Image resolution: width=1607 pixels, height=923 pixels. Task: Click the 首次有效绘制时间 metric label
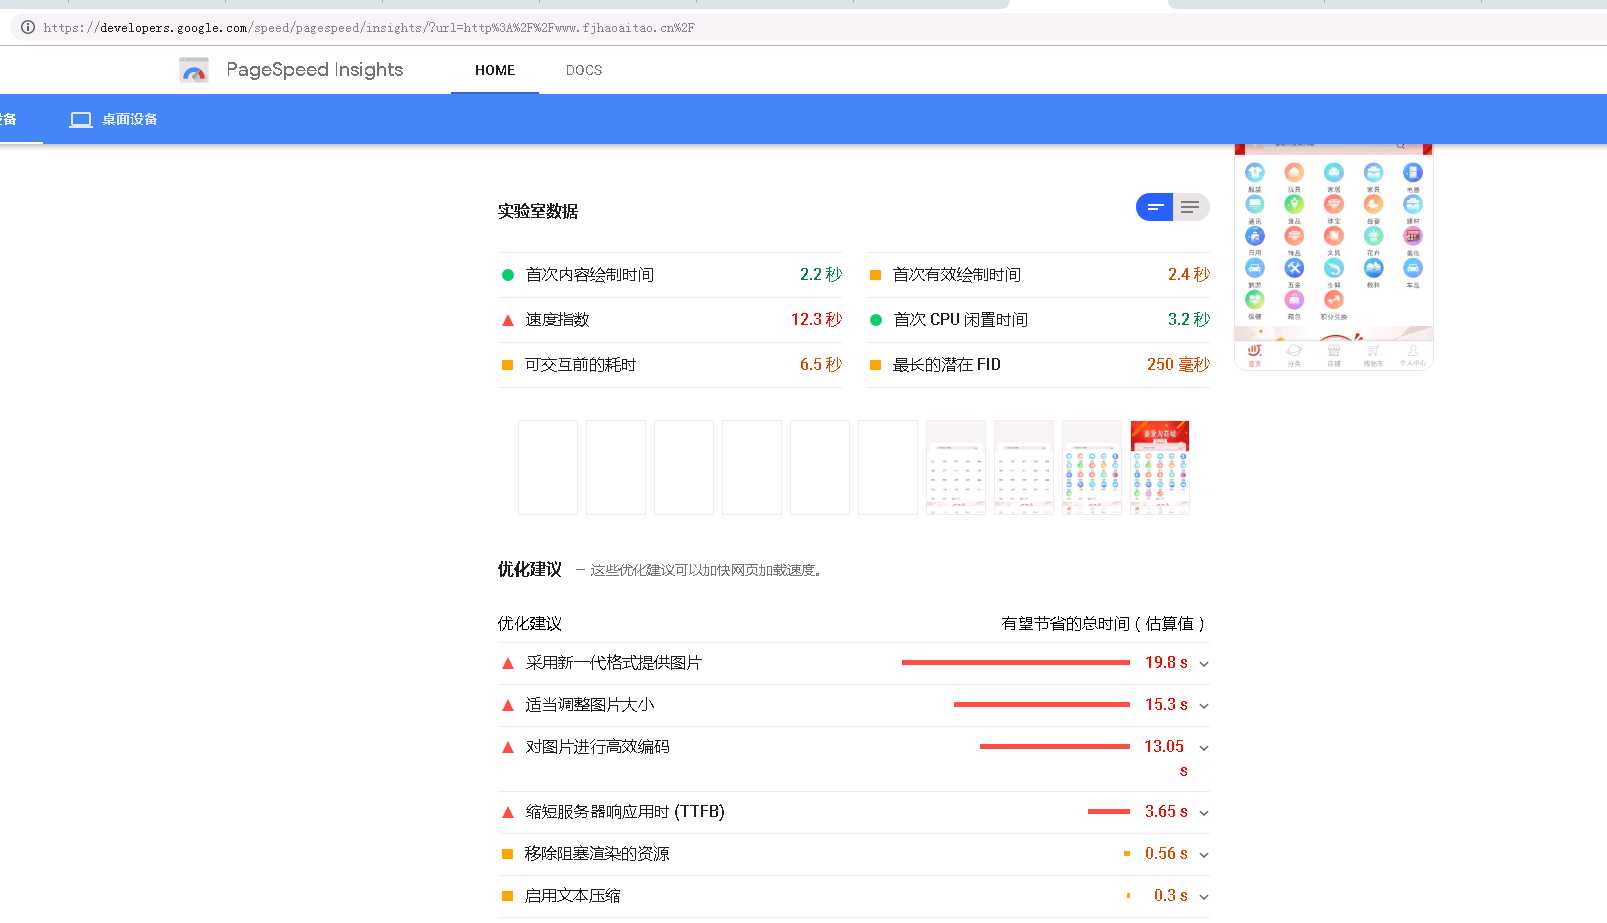tap(957, 275)
